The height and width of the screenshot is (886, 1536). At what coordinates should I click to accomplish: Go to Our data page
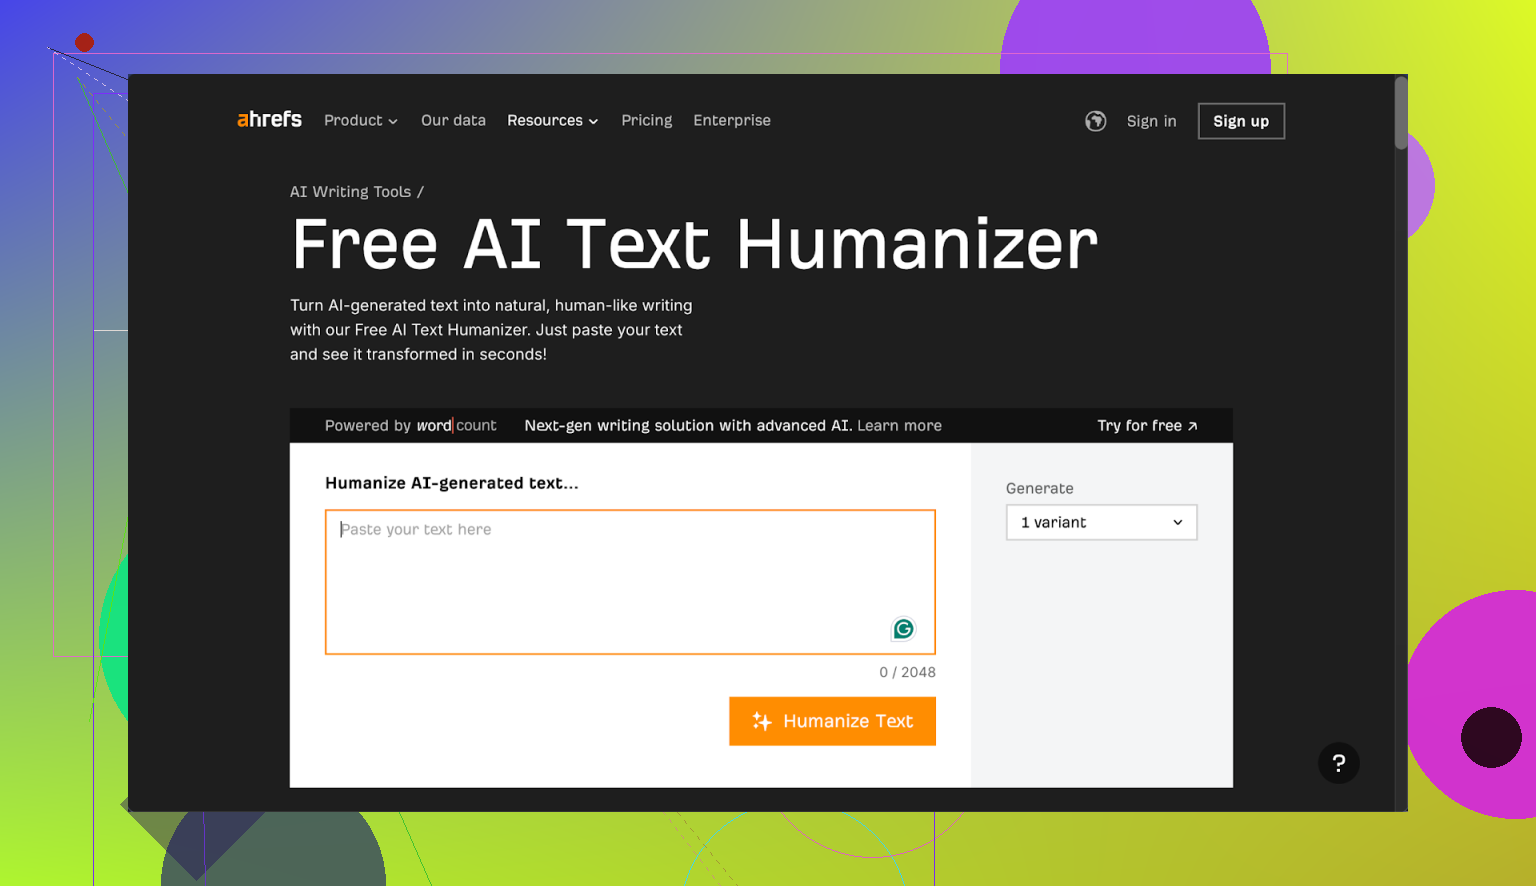pos(453,121)
